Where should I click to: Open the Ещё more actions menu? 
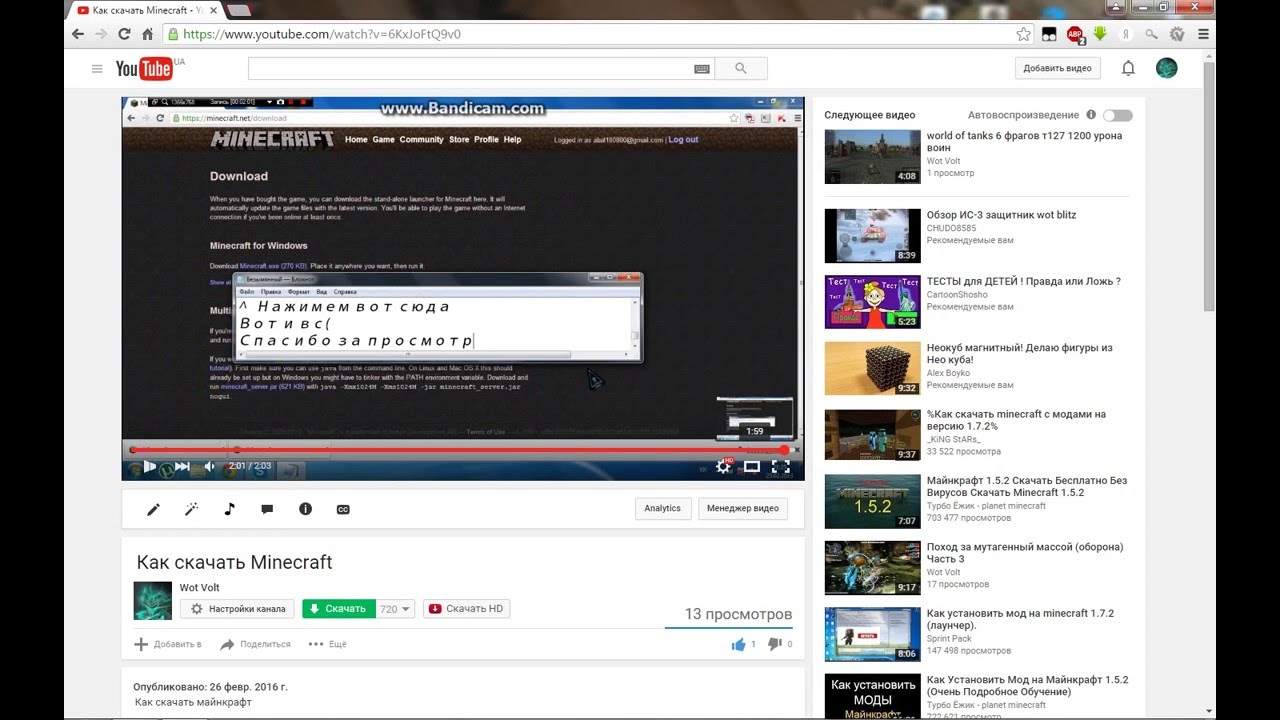pos(327,644)
